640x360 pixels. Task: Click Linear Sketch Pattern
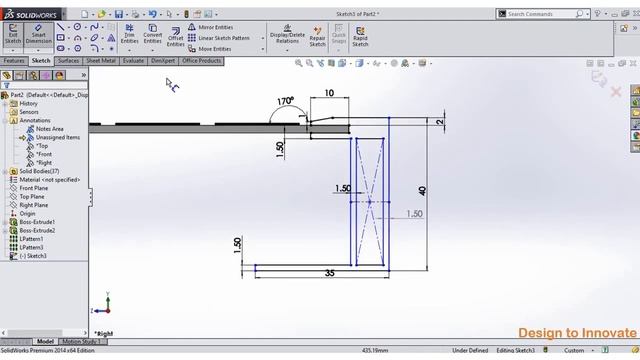pos(219,38)
